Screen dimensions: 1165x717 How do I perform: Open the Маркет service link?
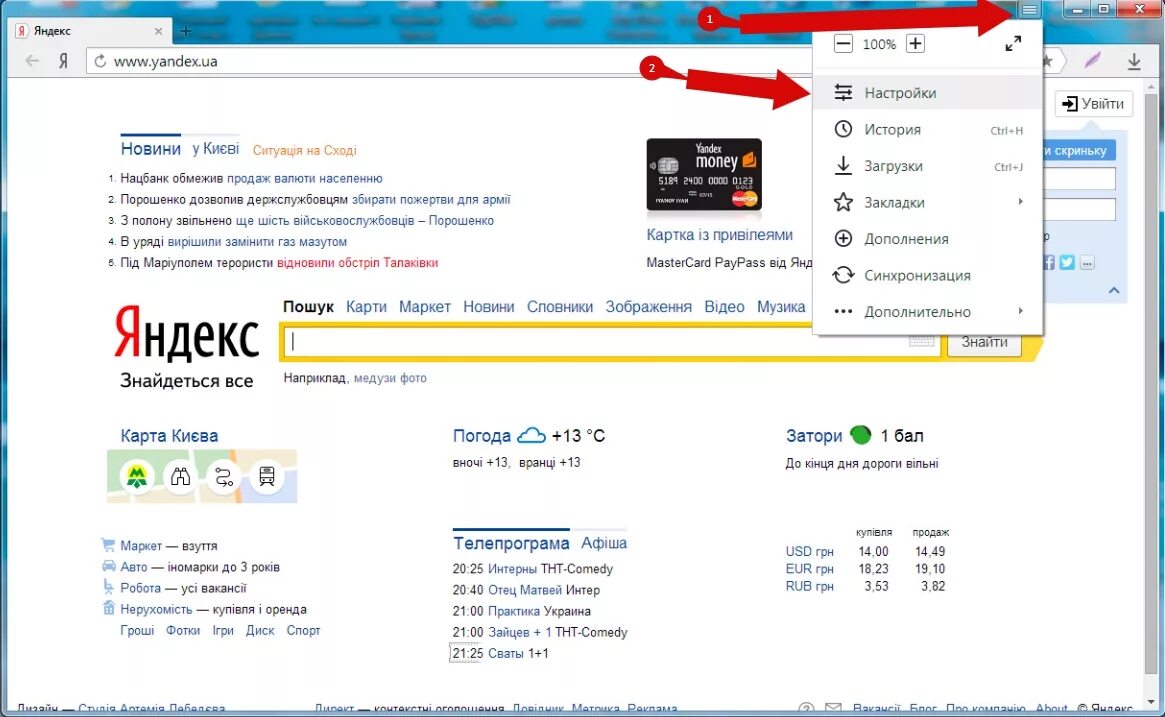(x=425, y=307)
